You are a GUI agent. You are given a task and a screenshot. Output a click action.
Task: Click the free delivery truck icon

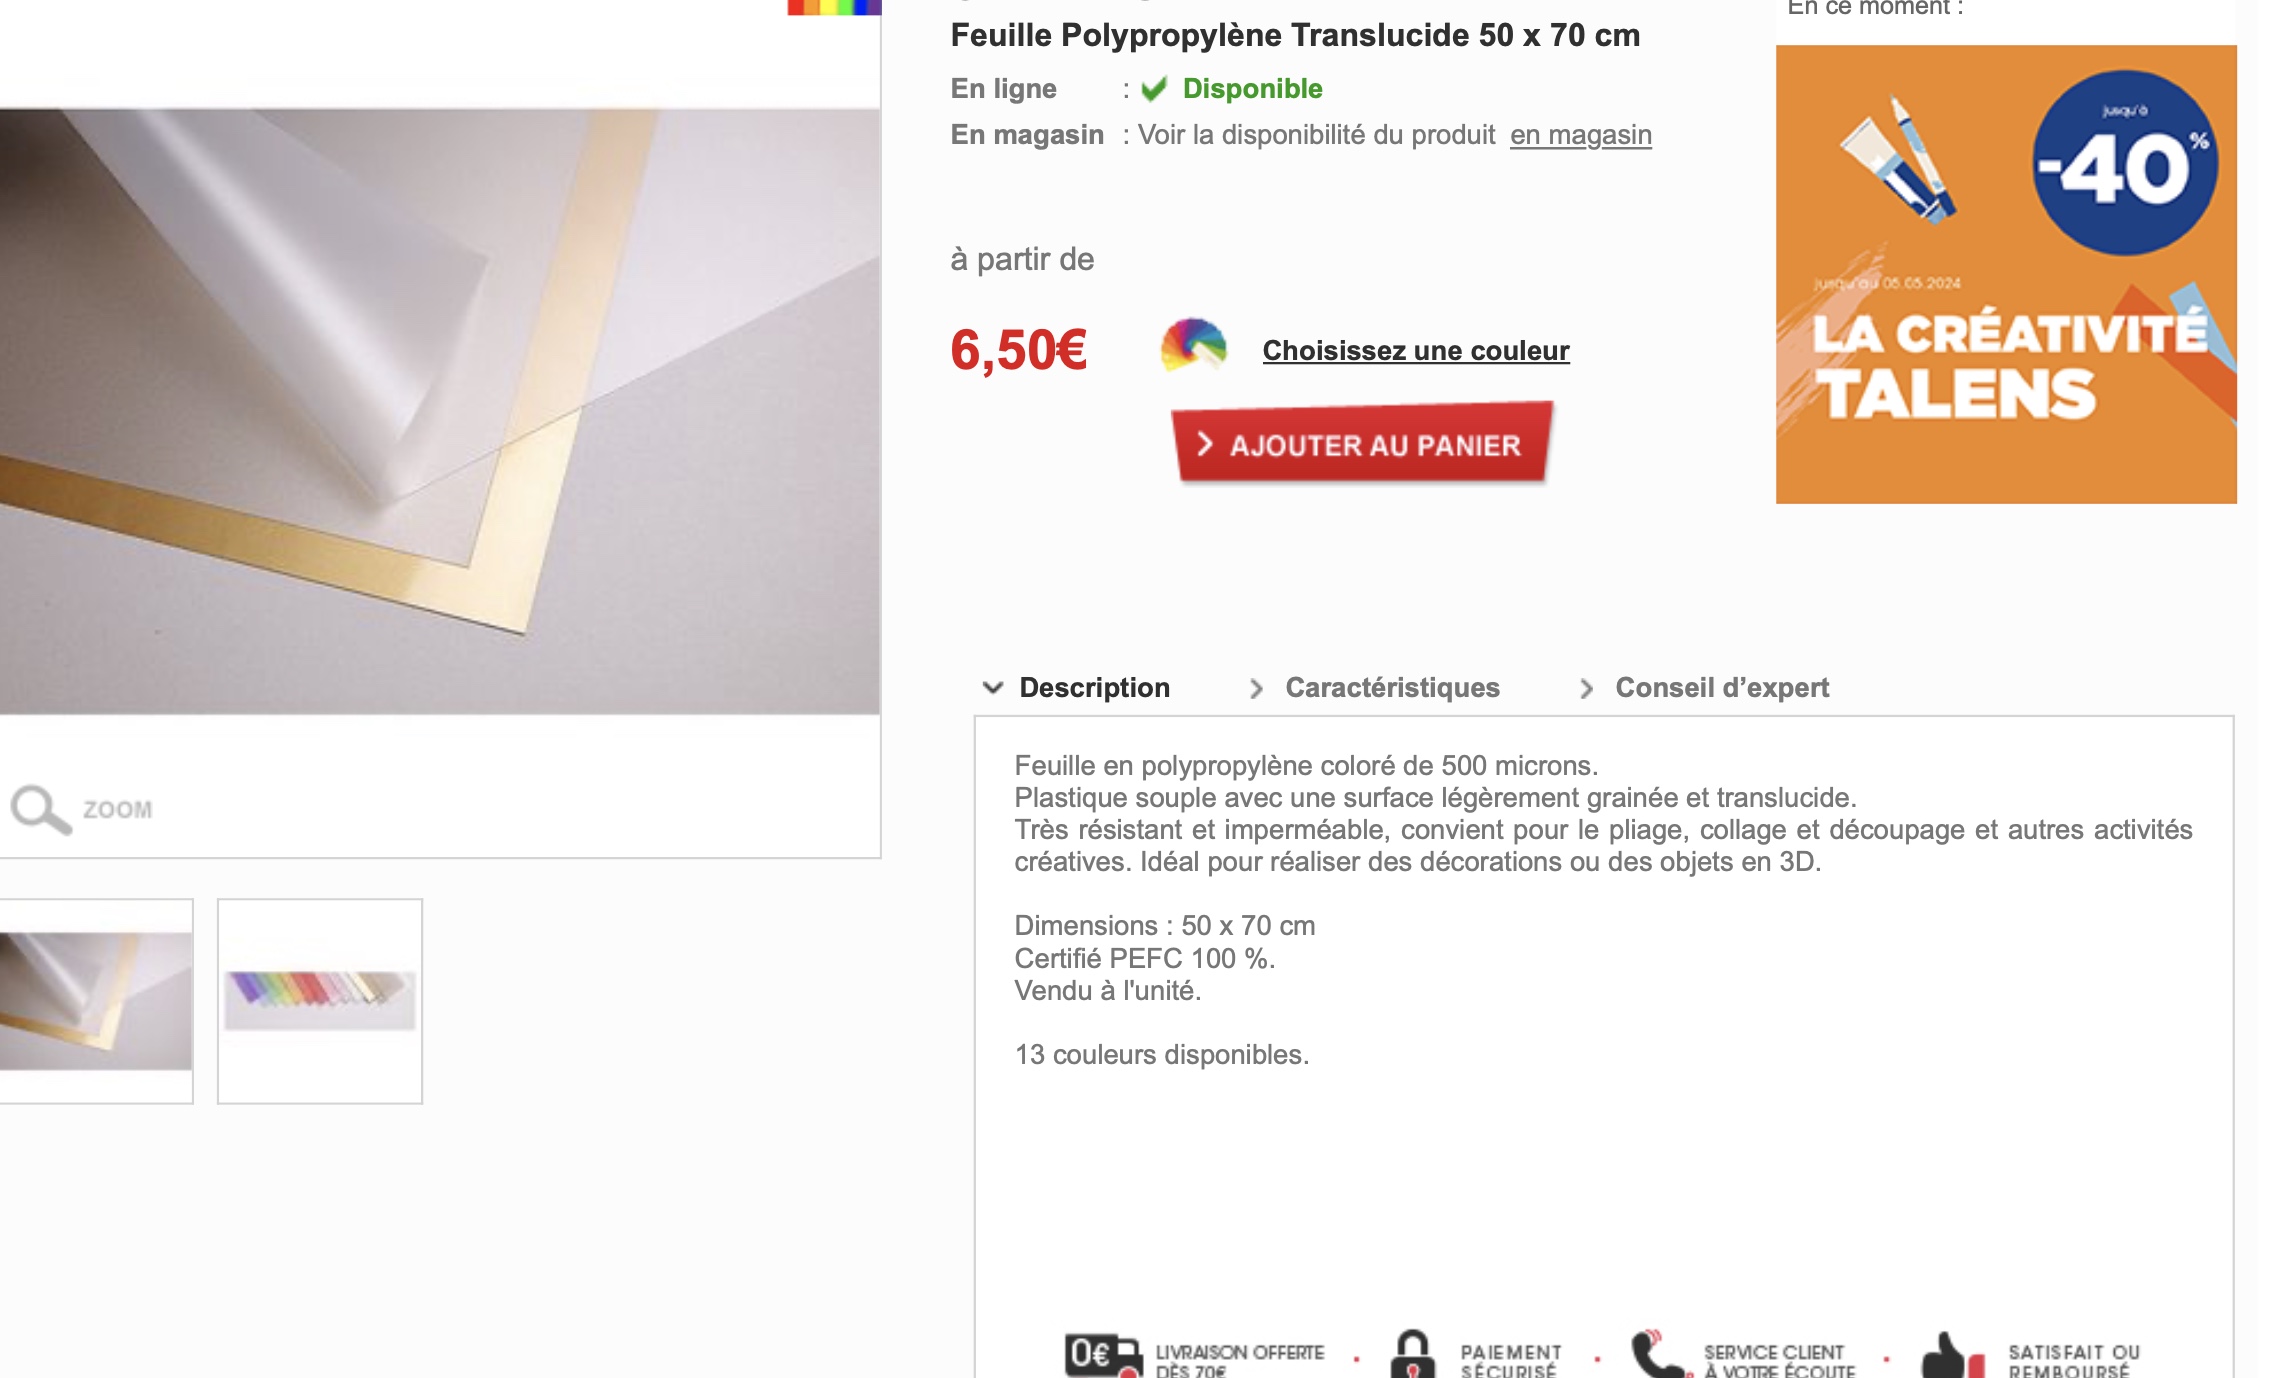click(1103, 1356)
